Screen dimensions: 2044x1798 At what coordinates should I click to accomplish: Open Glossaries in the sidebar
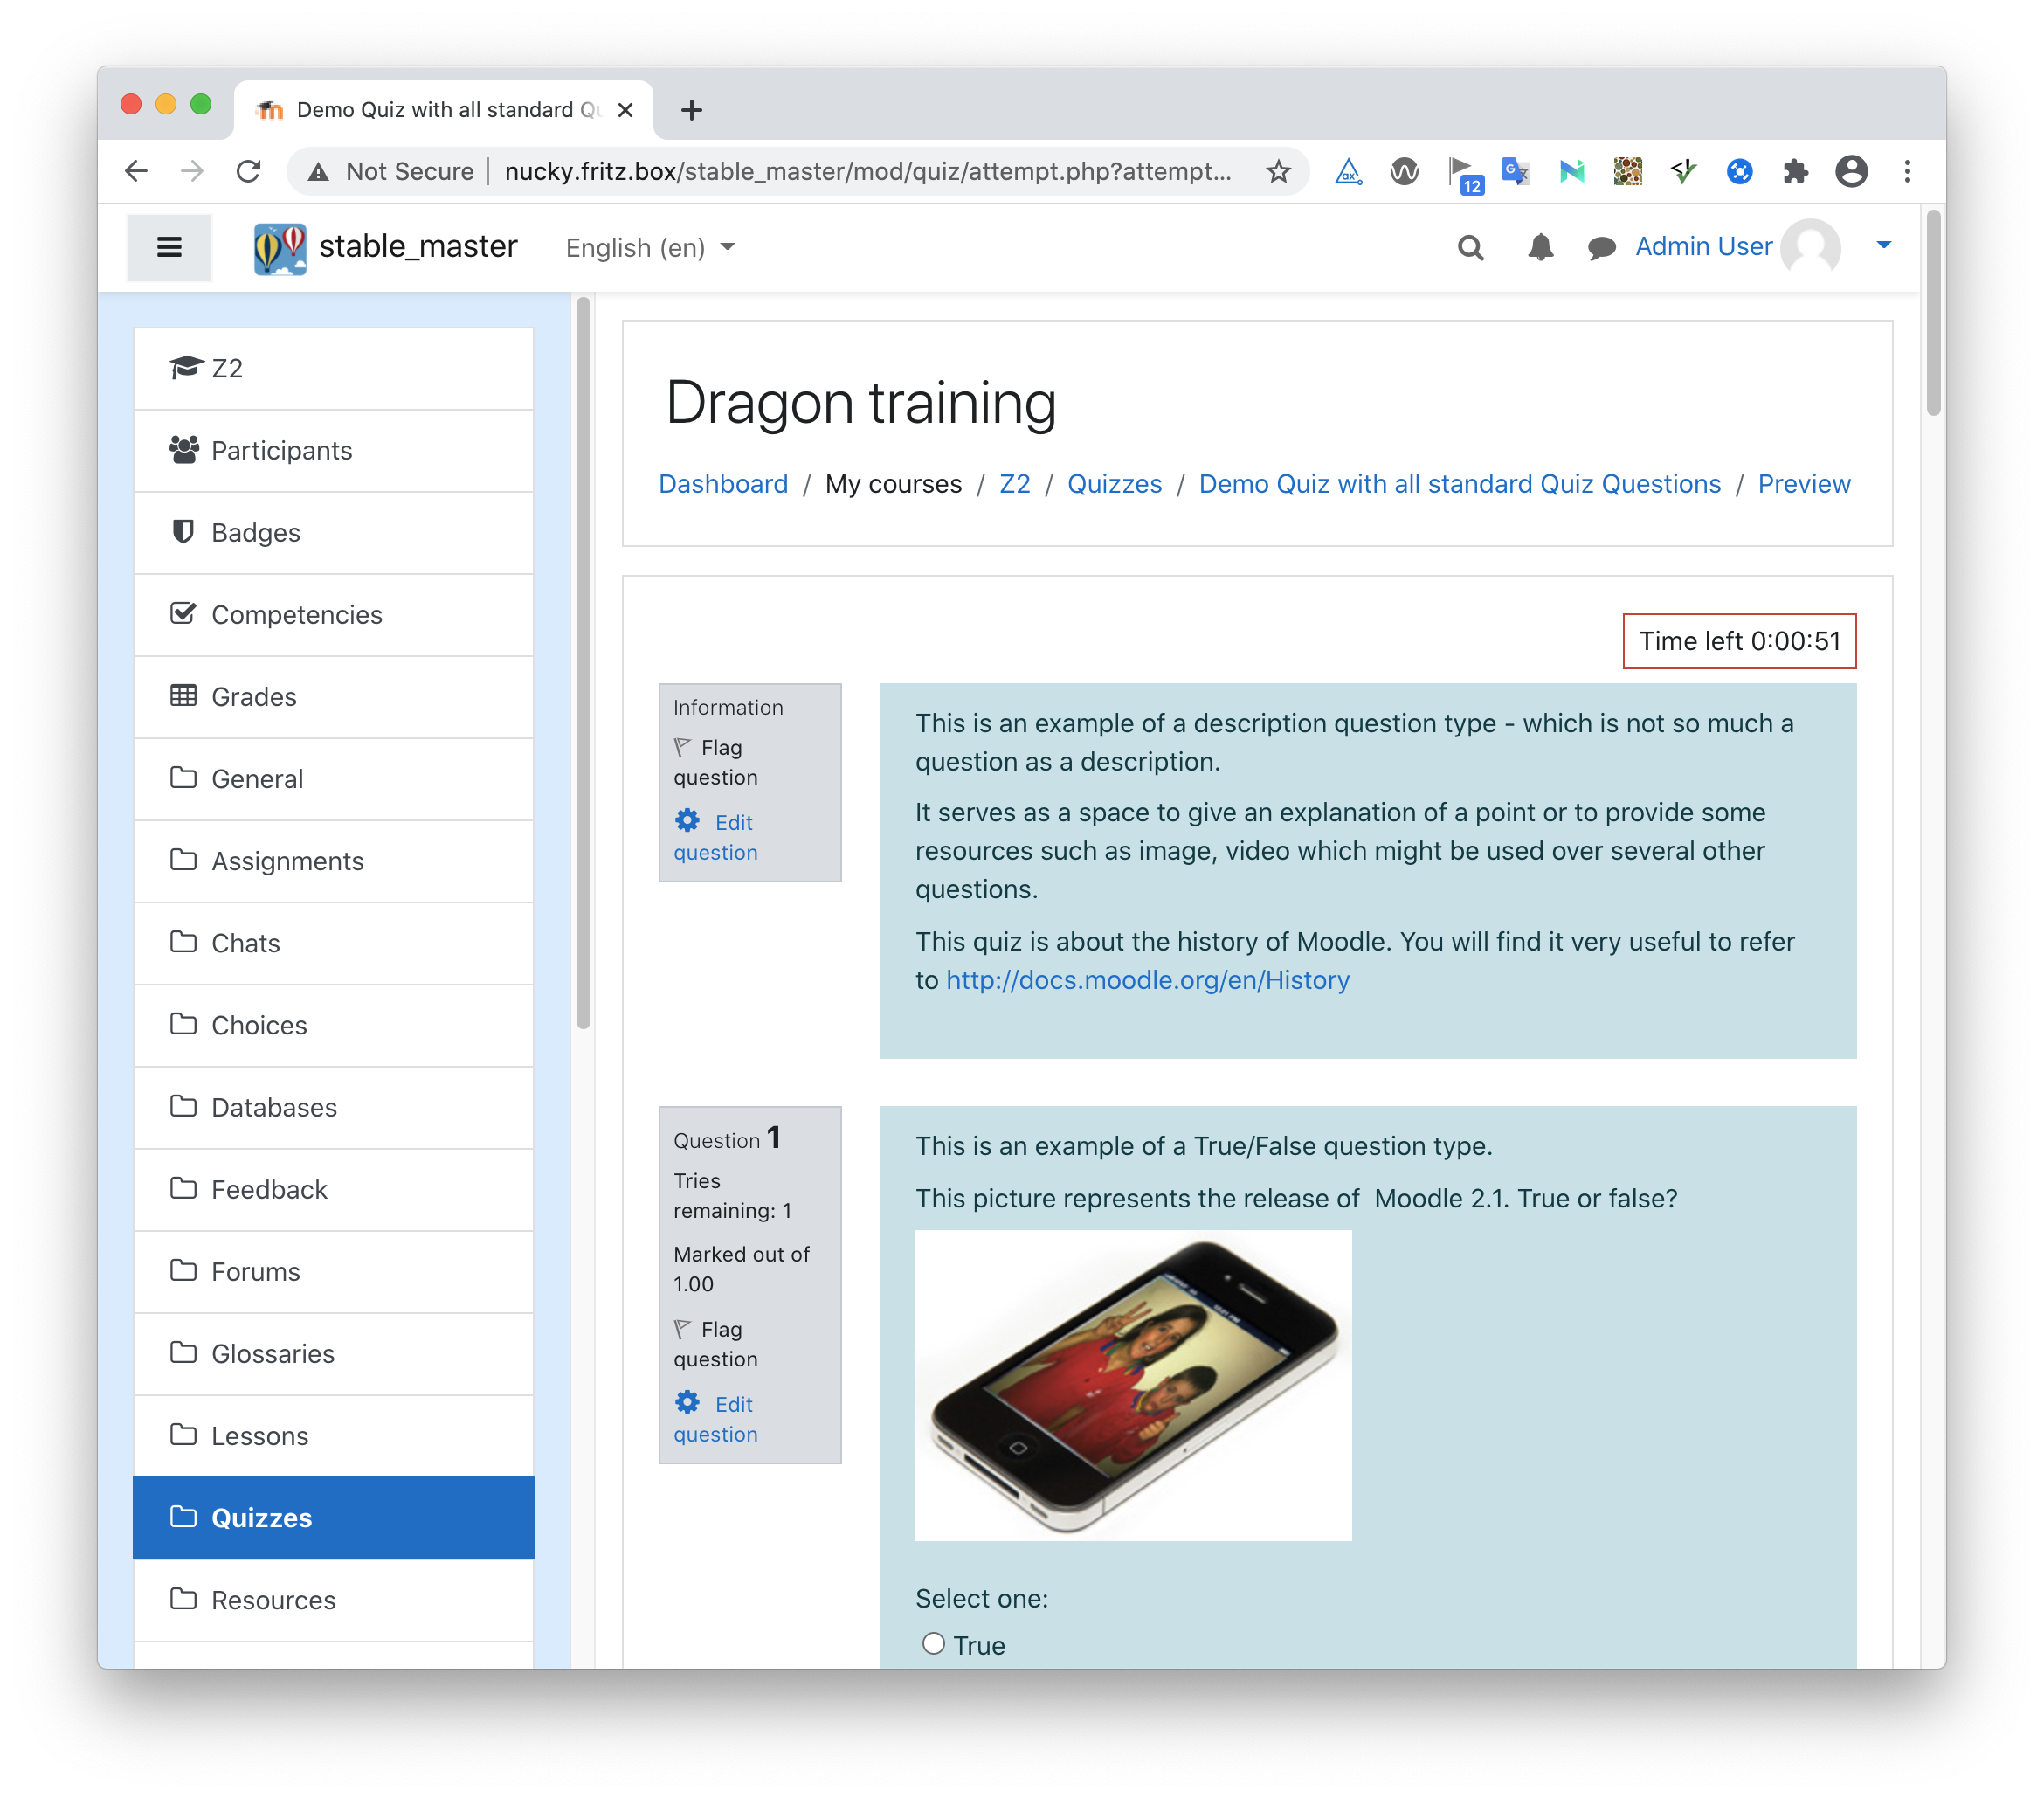click(333, 1353)
